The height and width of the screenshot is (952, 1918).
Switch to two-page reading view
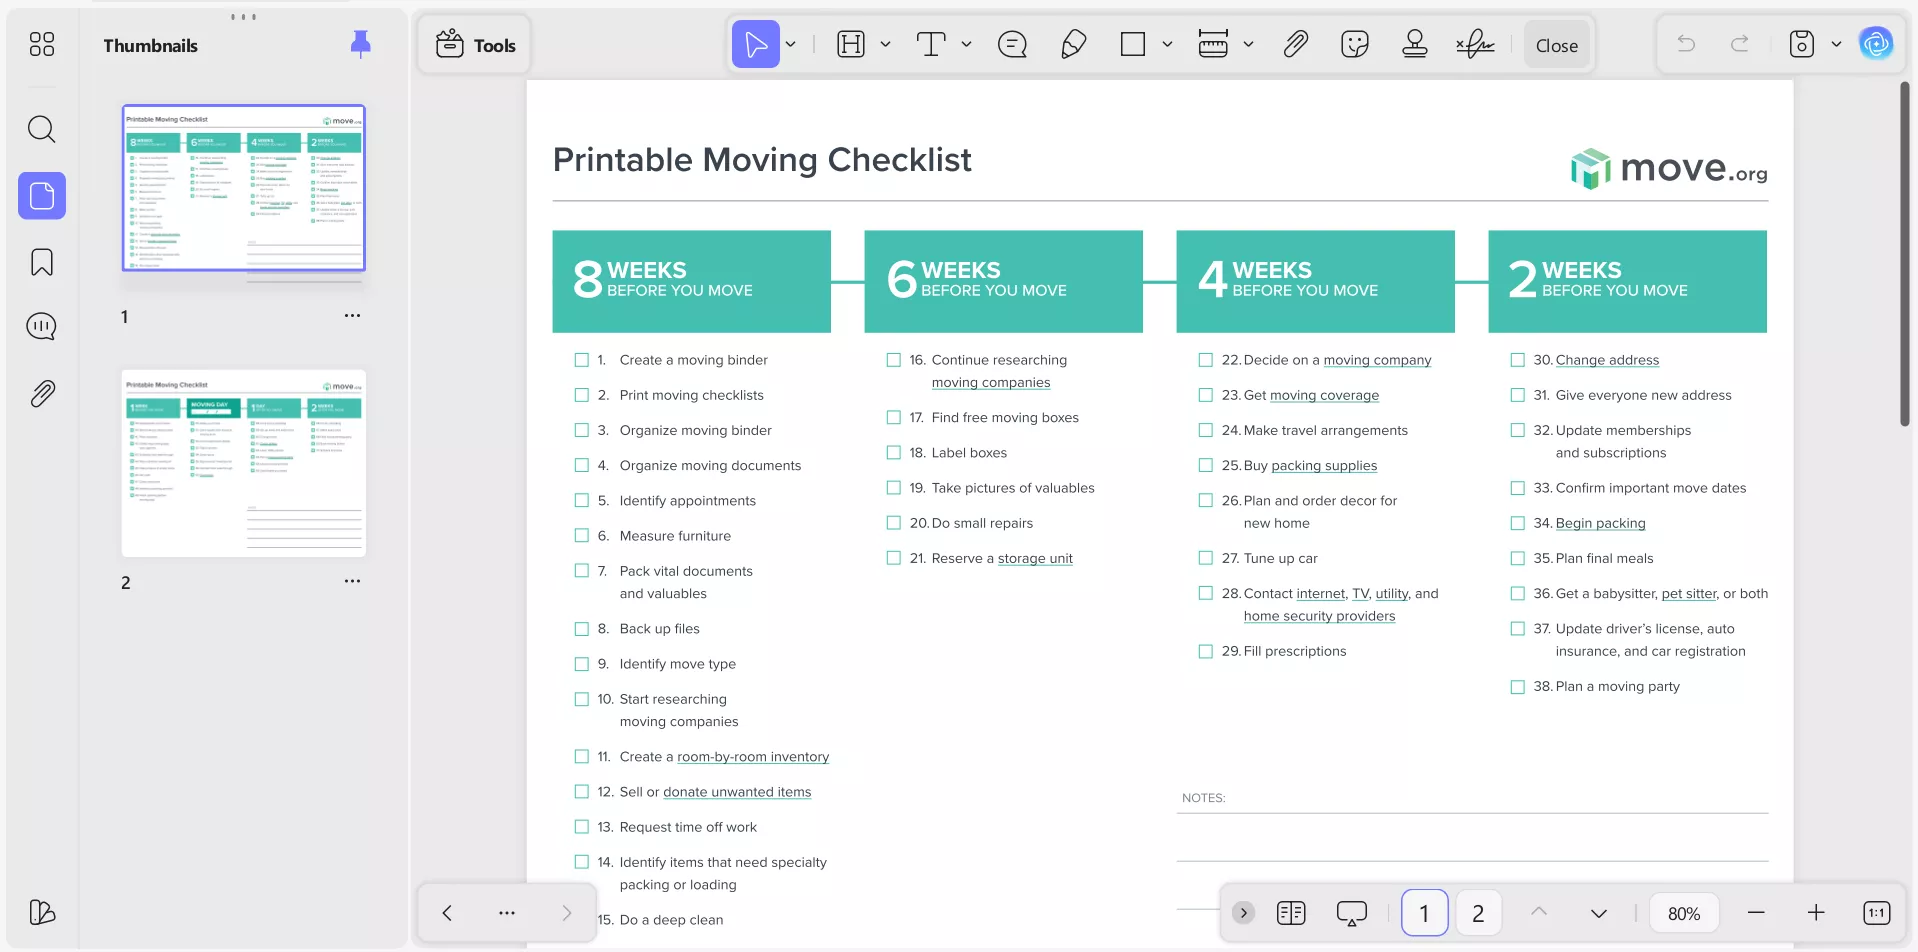point(1291,913)
